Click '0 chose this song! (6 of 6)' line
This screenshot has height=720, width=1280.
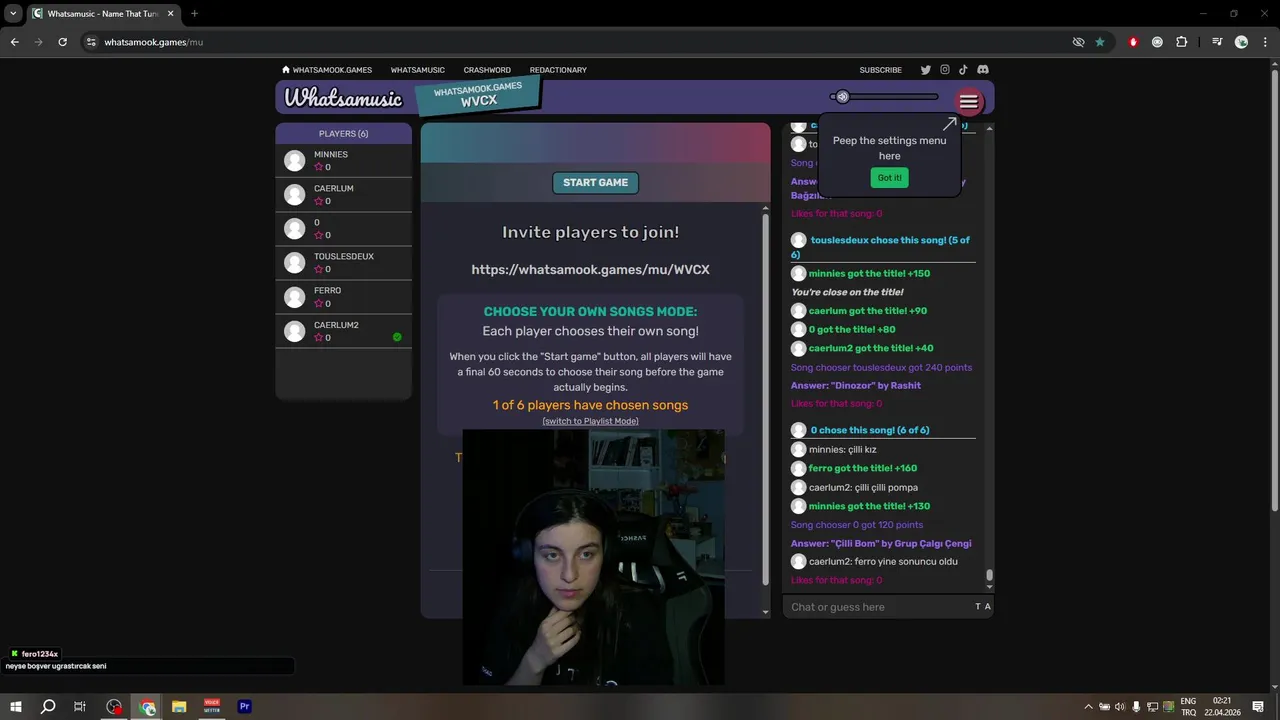(x=870, y=430)
